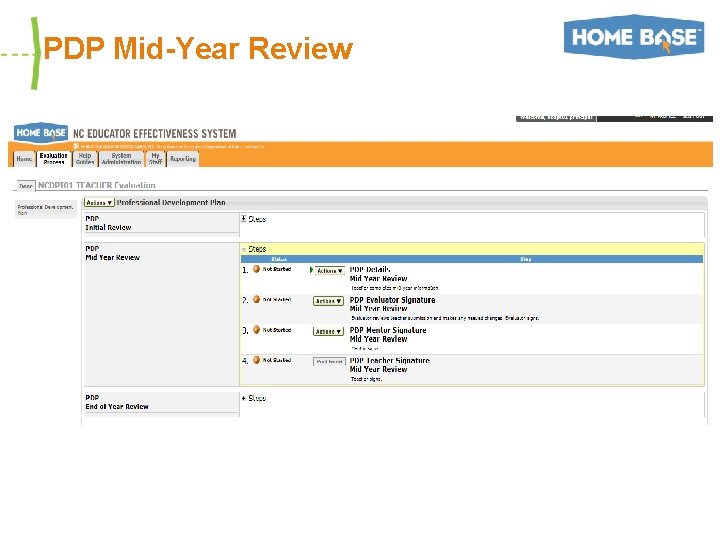
Task: Click the Home Base logo in the app header
Action: (x=41, y=133)
